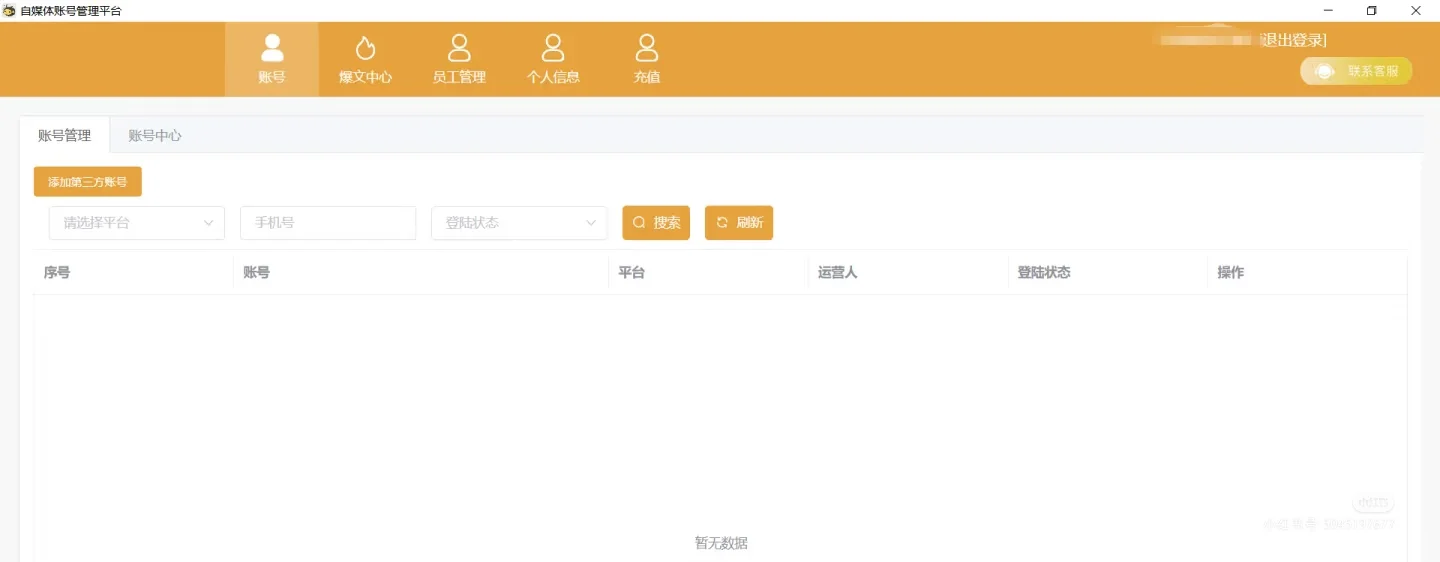Open the 登陆状态 dropdown
The width and height of the screenshot is (1440, 562).
coord(519,223)
